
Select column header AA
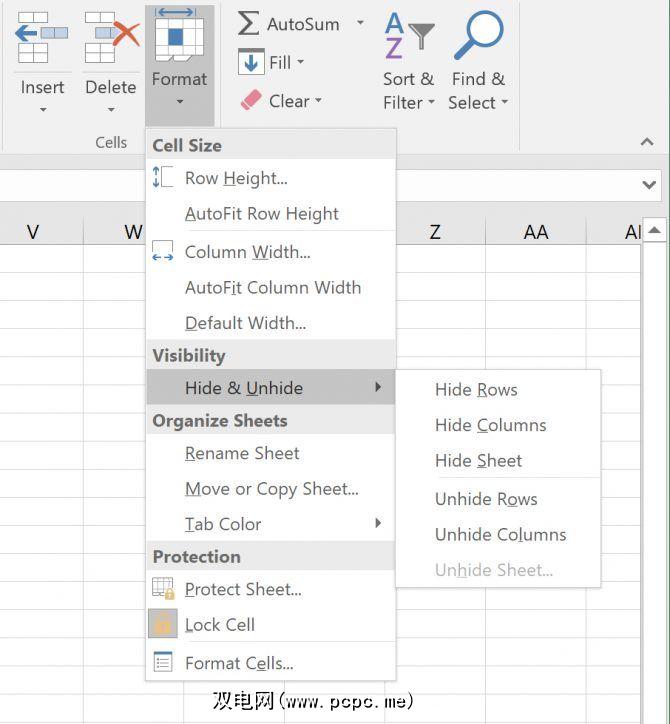pyautogui.click(x=536, y=232)
